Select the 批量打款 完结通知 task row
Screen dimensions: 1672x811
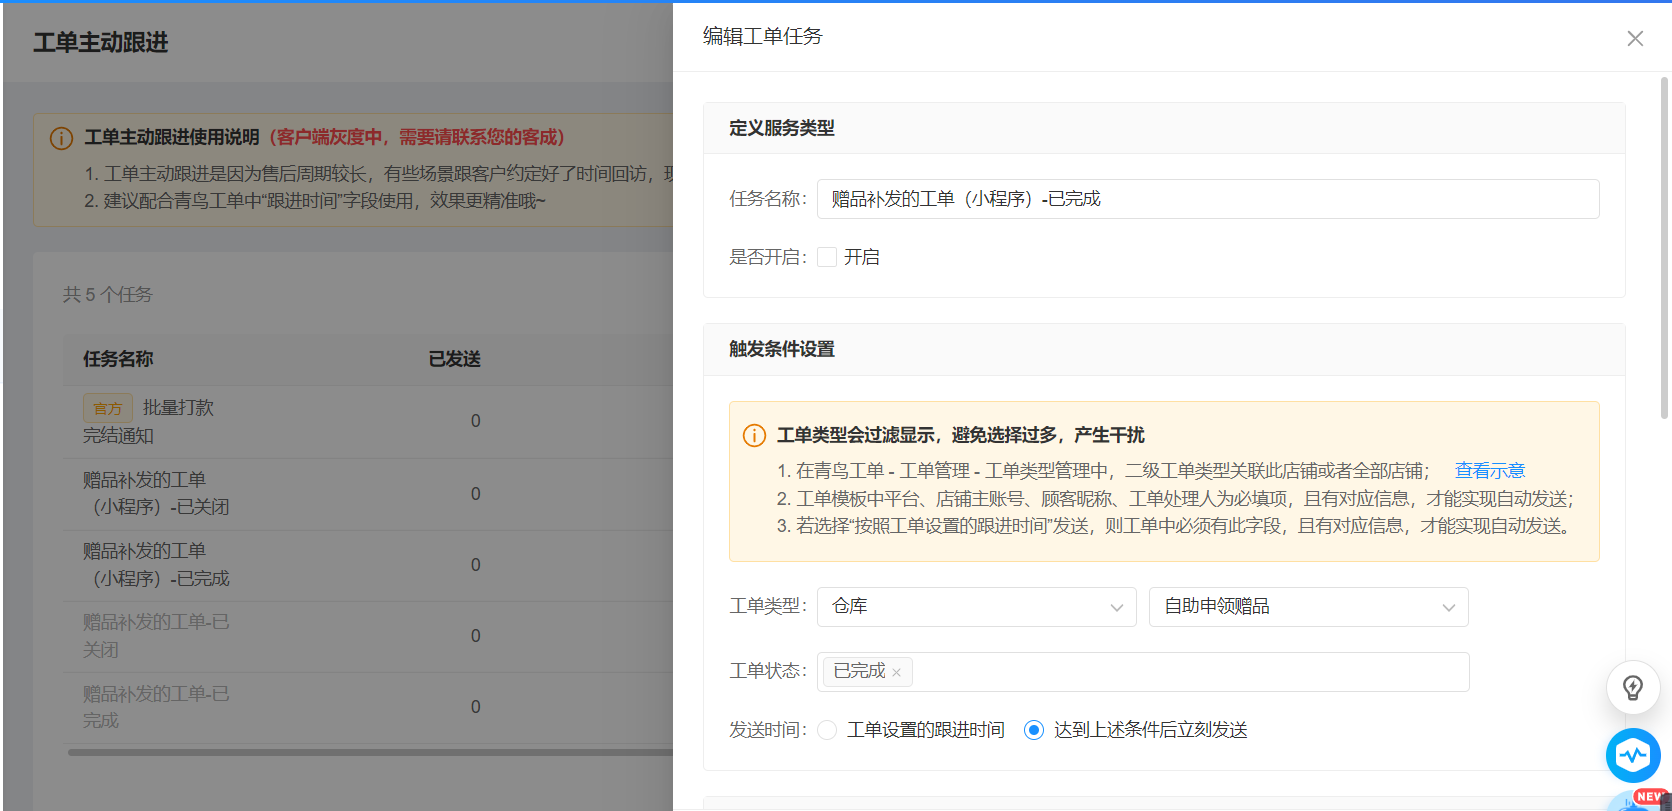(x=368, y=422)
